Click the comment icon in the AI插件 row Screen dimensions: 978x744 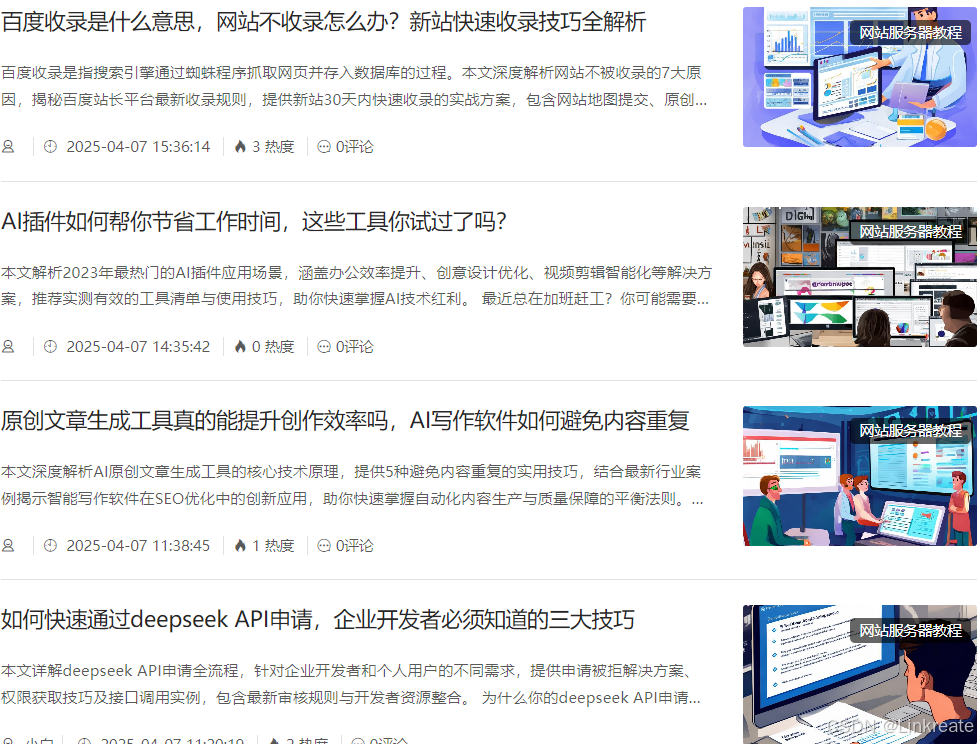[324, 346]
